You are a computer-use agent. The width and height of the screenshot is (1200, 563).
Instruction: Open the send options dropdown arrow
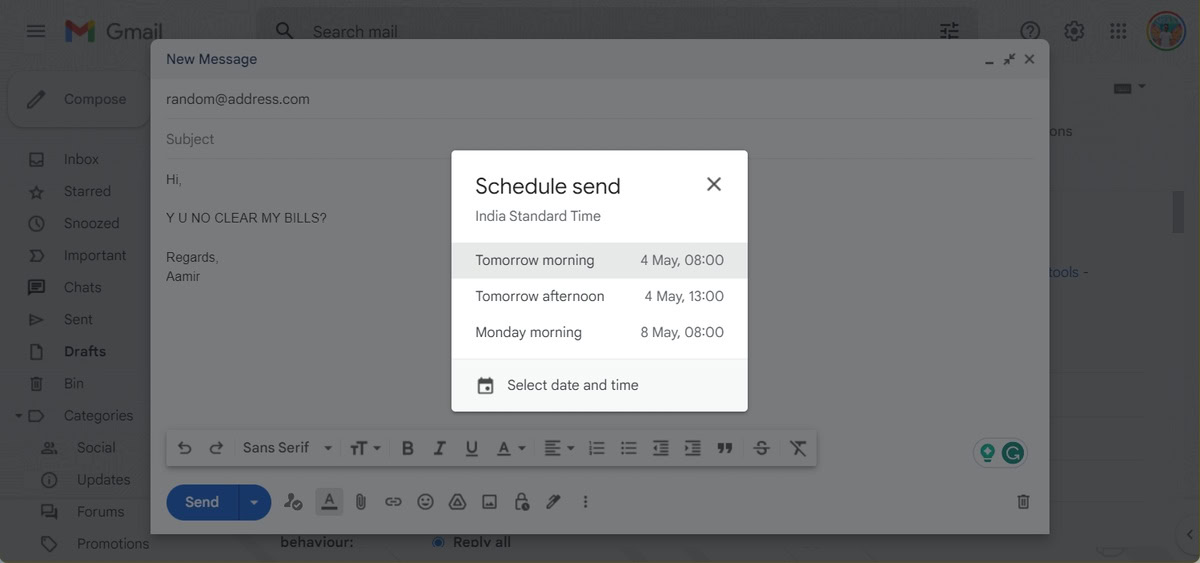pos(254,502)
